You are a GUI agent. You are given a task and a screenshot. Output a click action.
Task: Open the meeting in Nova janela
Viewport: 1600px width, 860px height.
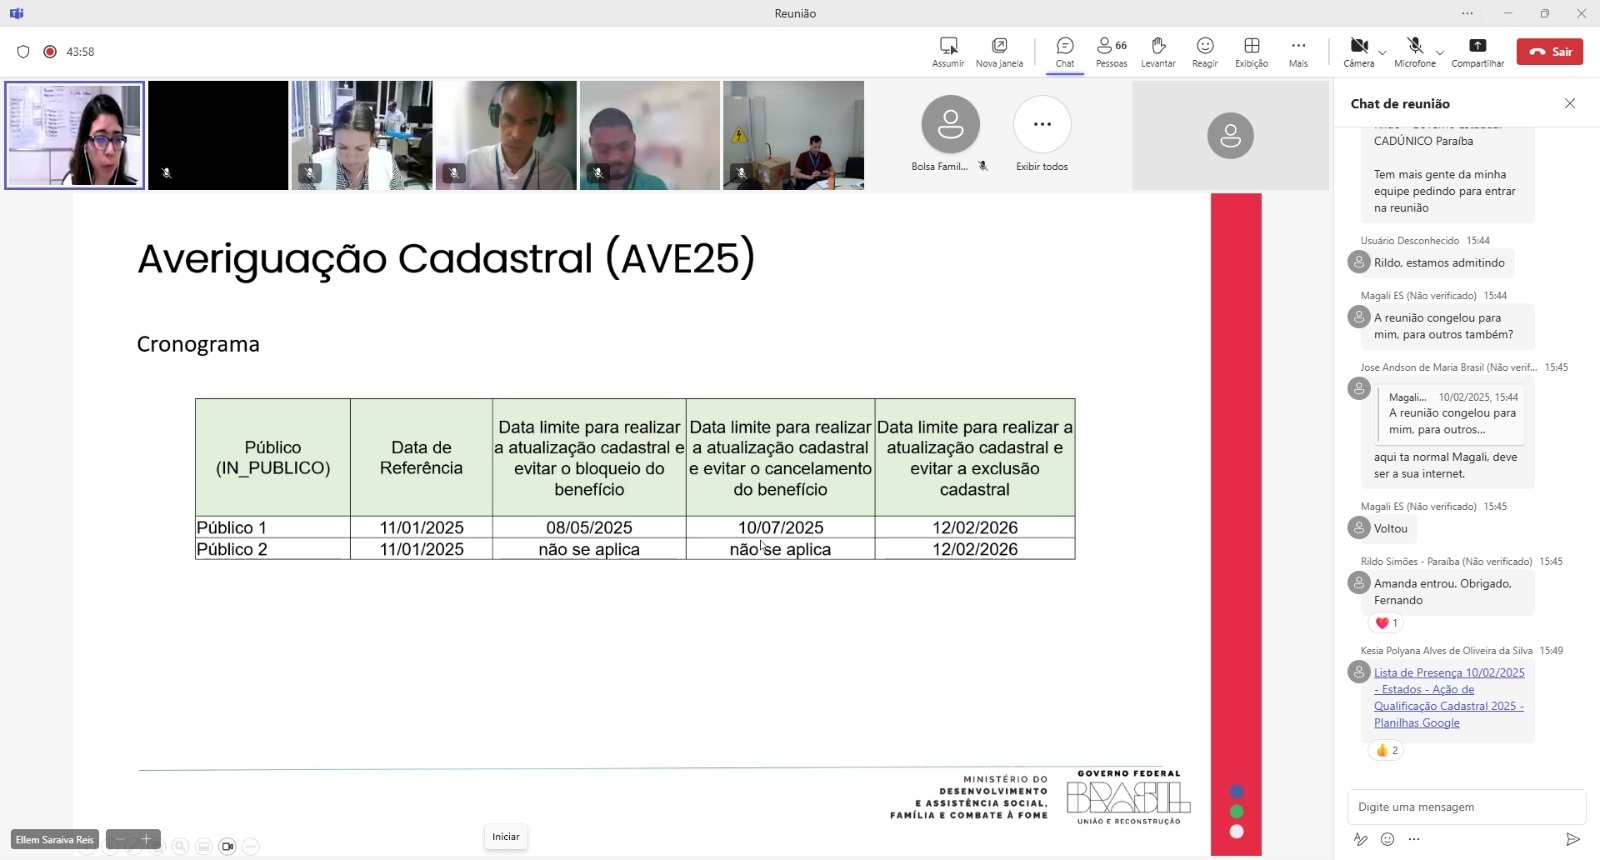point(999,46)
